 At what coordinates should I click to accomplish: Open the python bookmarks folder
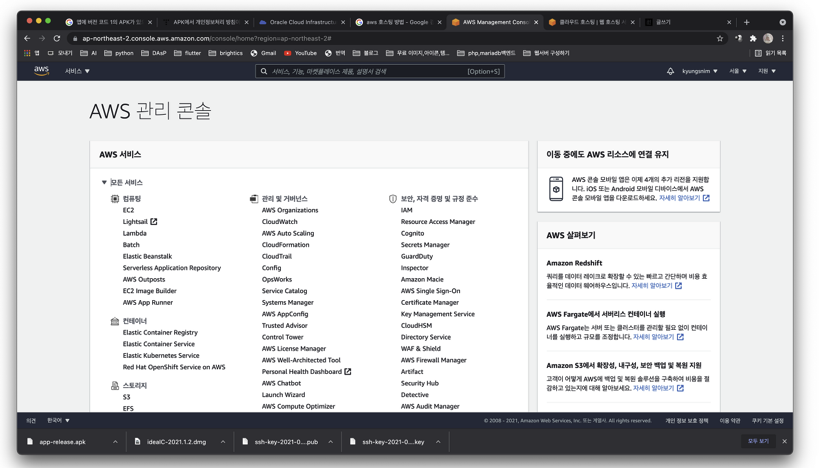(x=119, y=53)
